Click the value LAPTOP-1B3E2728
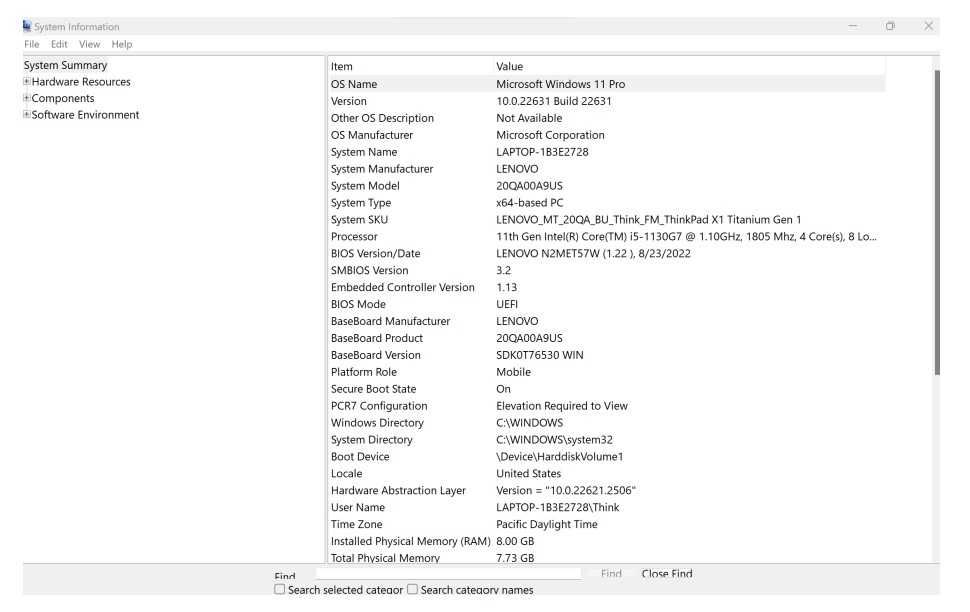 542,152
